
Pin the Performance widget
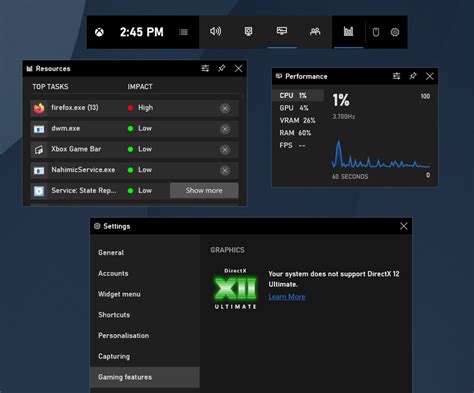coord(413,76)
